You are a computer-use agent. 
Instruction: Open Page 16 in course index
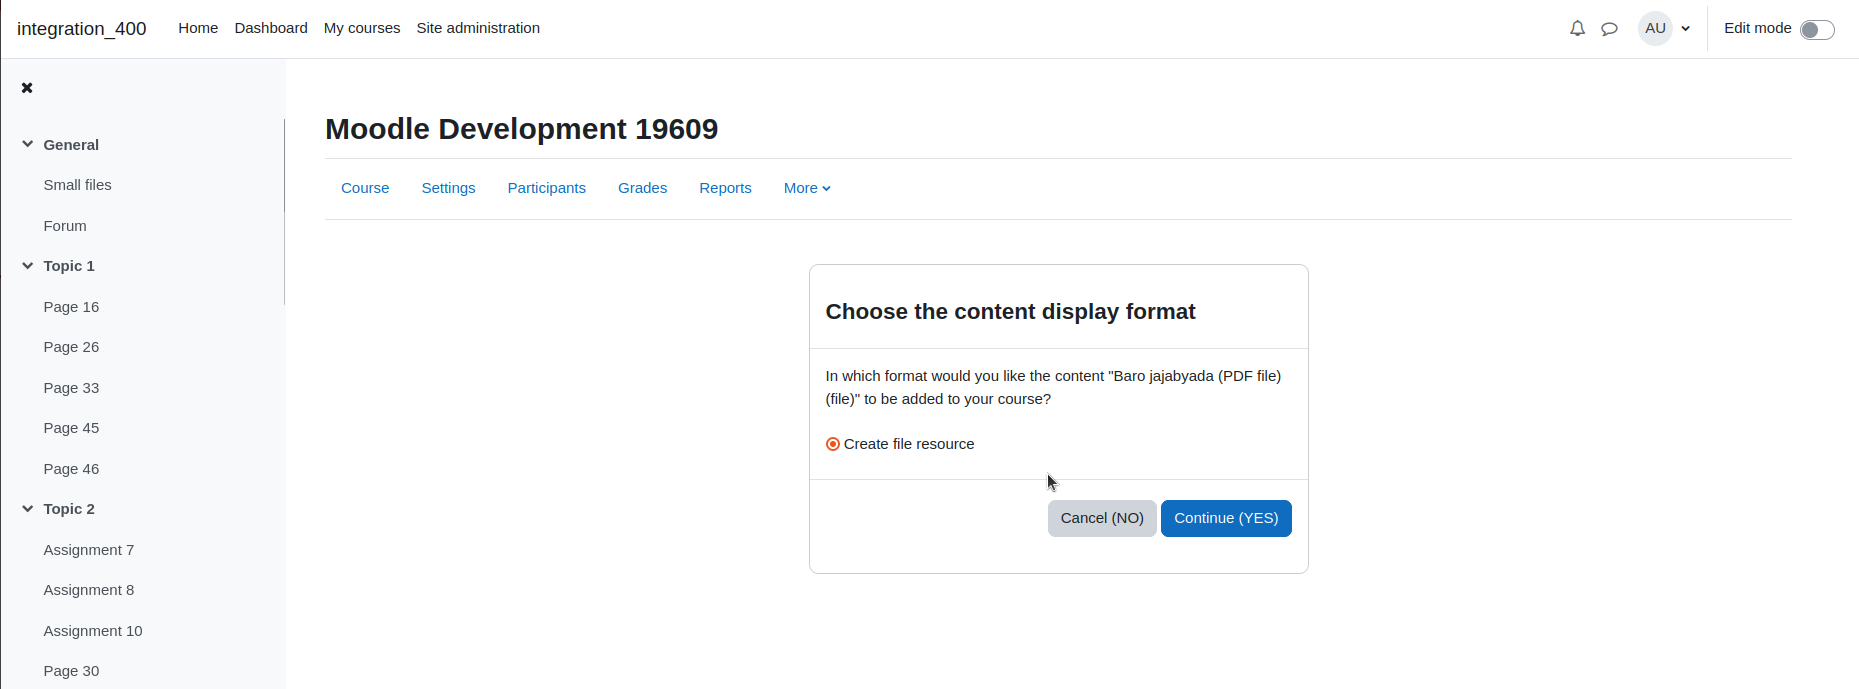(71, 307)
